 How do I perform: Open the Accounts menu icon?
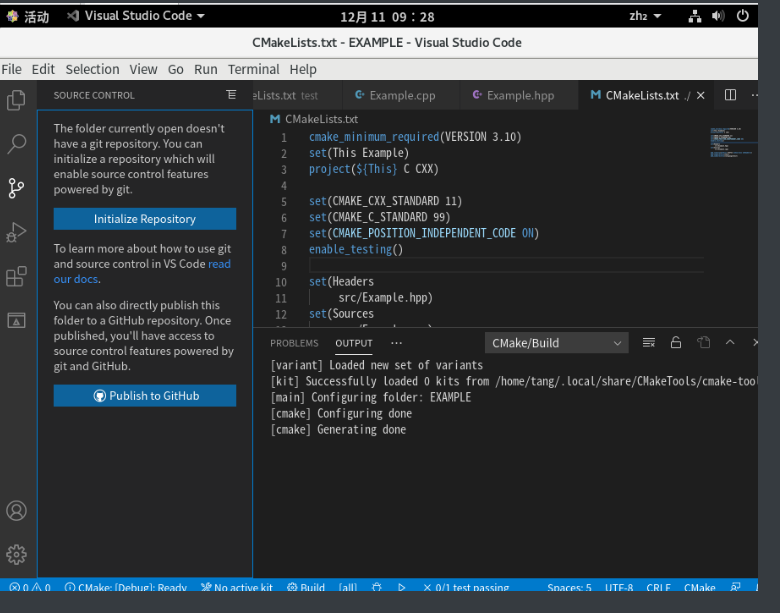(x=16, y=511)
